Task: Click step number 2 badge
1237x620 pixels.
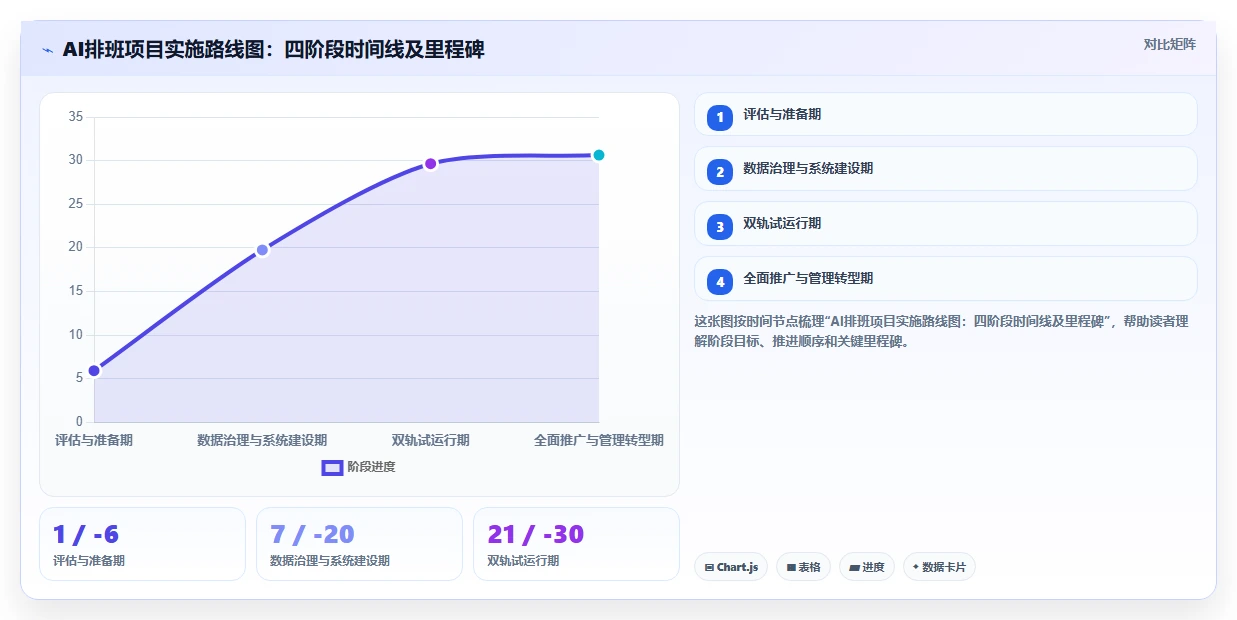Action: tap(720, 172)
